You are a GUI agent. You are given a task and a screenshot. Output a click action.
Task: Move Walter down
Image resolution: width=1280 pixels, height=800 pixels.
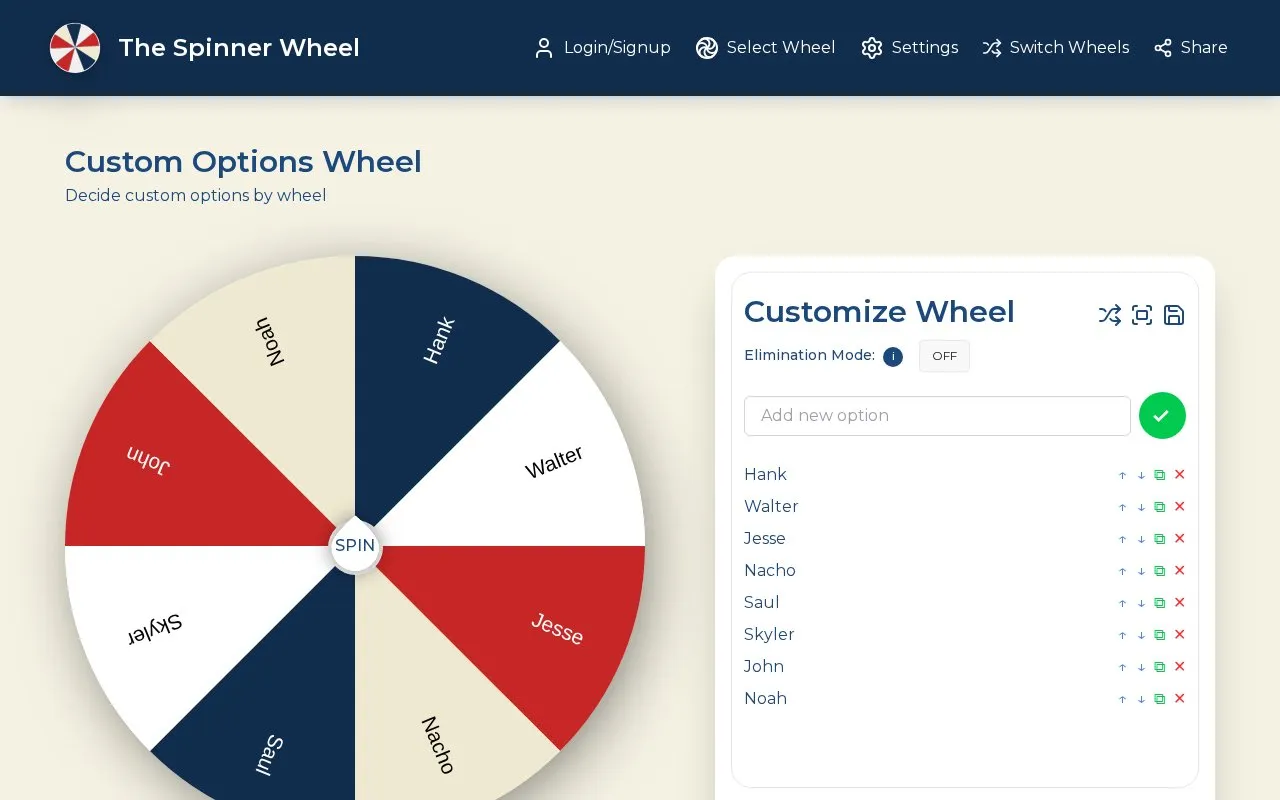point(1141,508)
